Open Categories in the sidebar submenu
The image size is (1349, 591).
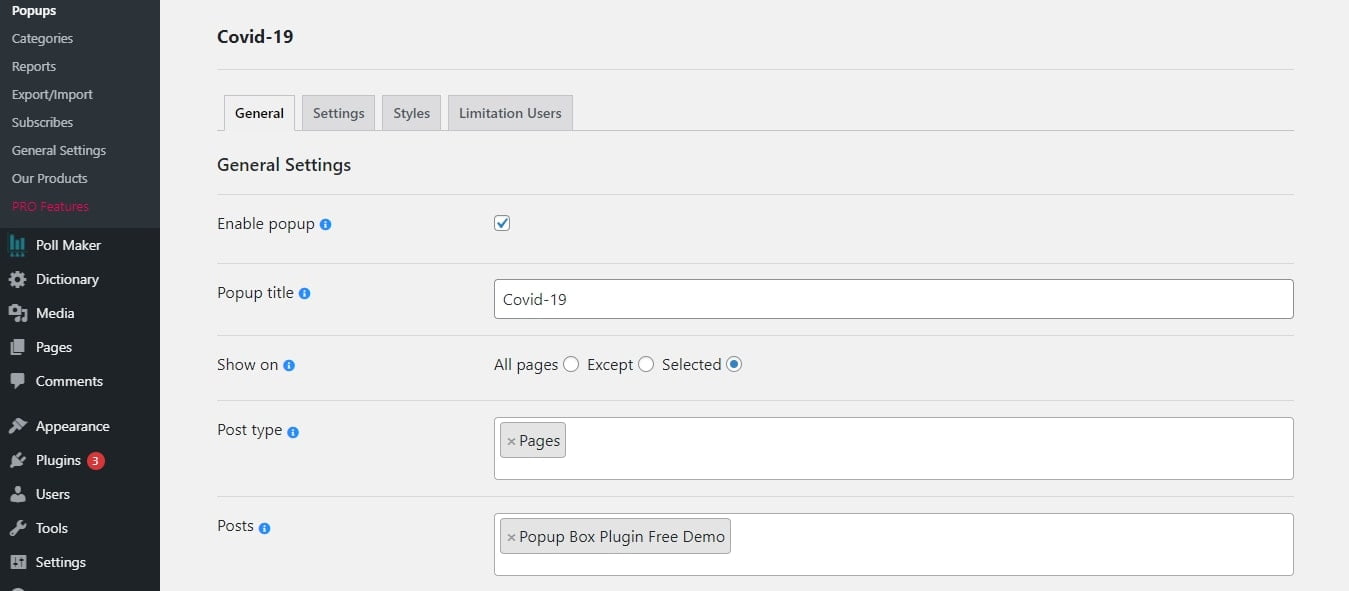click(42, 38)
